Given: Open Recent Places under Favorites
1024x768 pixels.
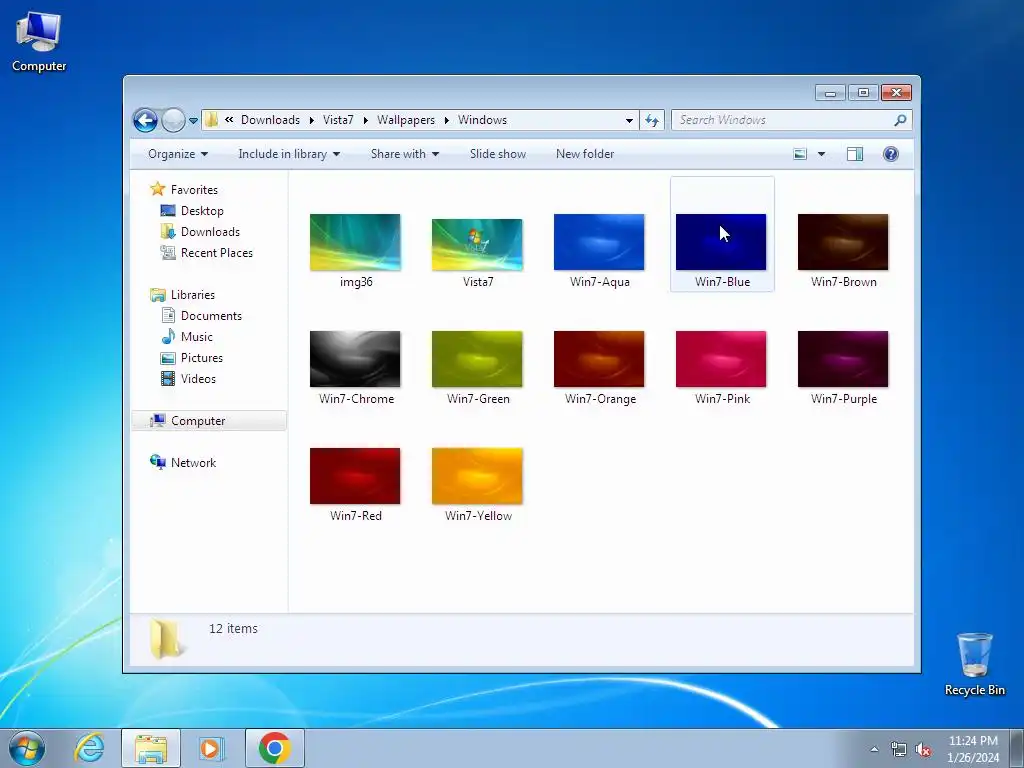Looking at the screenshot, I should click(216, 253).
